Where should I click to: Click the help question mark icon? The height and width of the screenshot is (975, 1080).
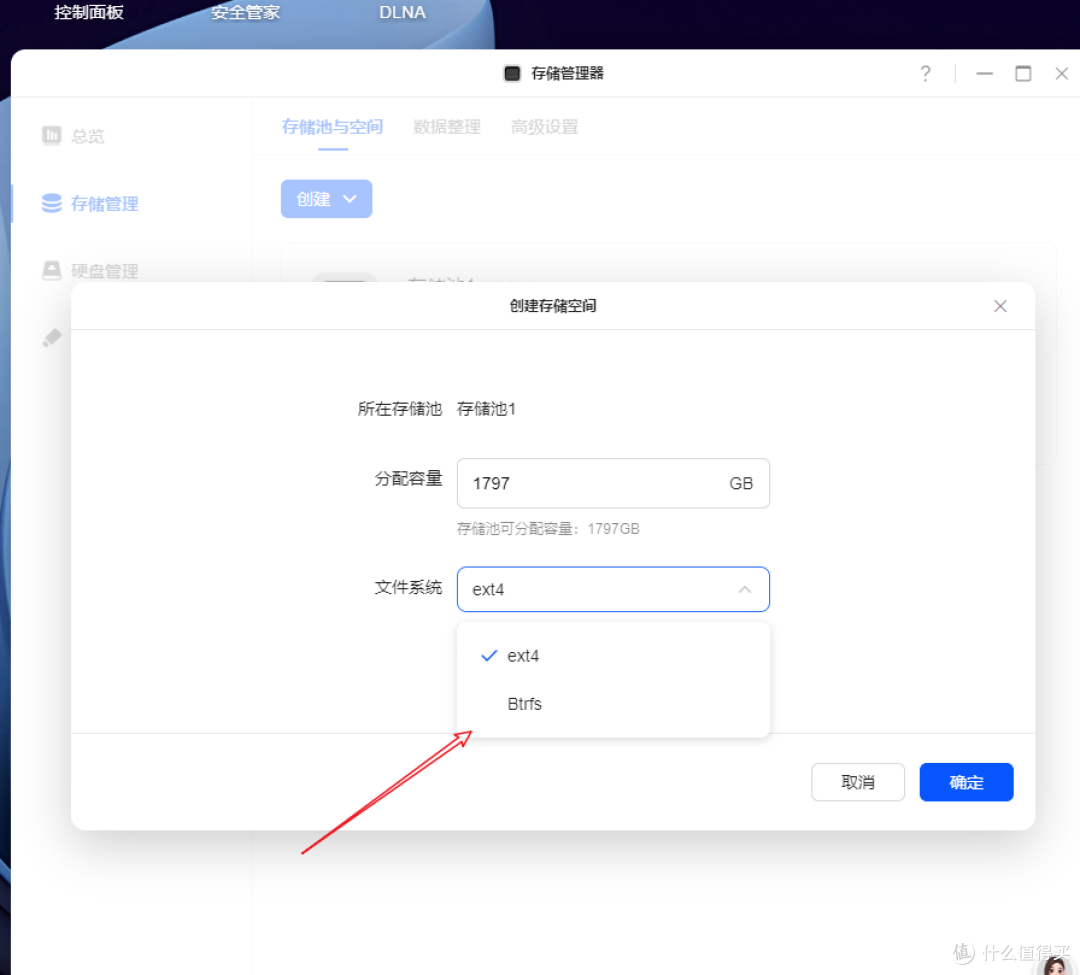click(925, 73)
